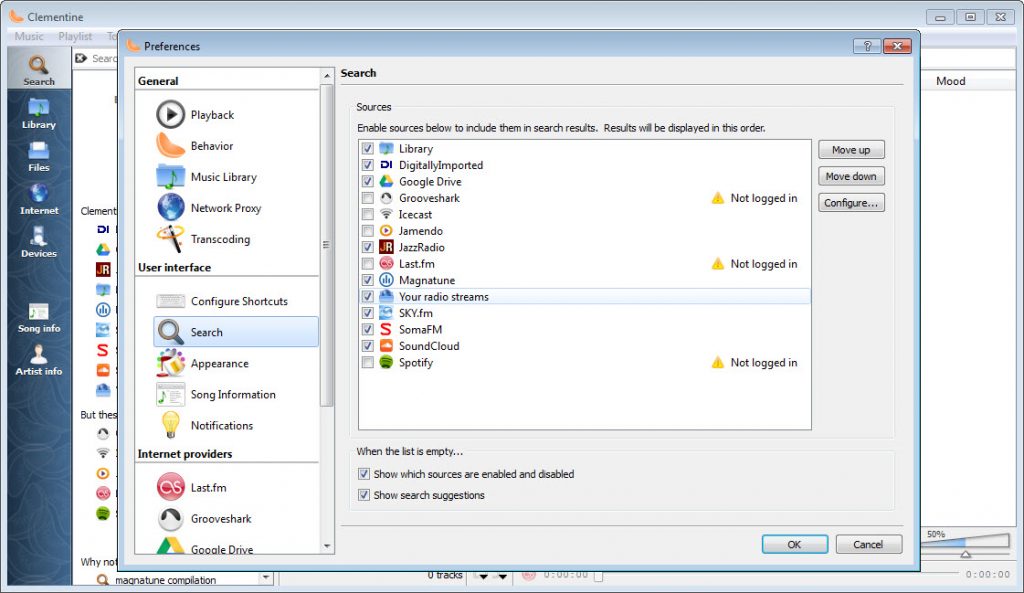
Task: Click the preferences list scrollbar thumb
Action: tap(327, 245)
